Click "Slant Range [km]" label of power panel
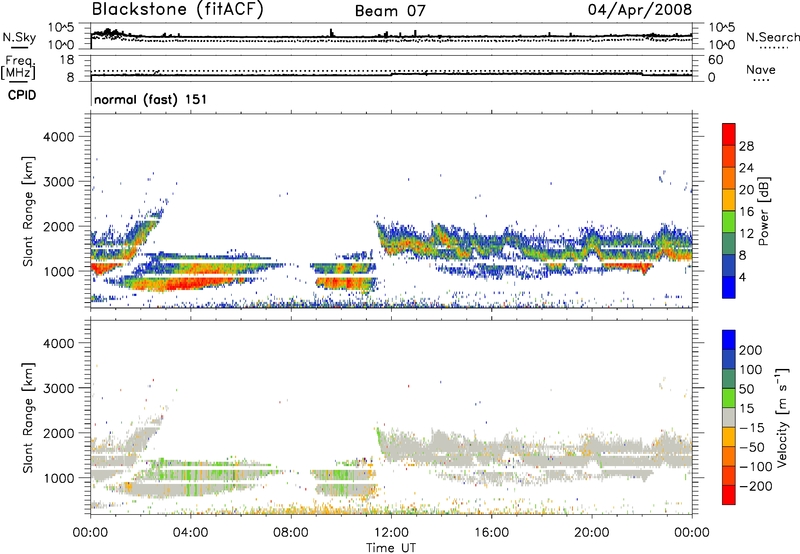Screen dimensions: 800x554 (28, 211)
